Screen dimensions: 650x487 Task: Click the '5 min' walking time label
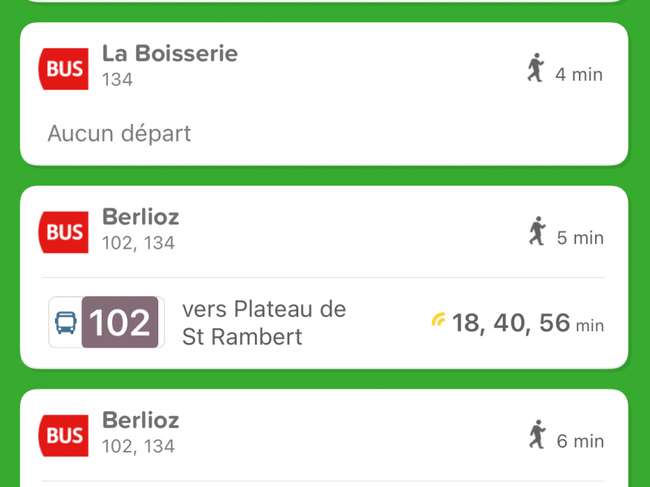[x=580, y=238]
